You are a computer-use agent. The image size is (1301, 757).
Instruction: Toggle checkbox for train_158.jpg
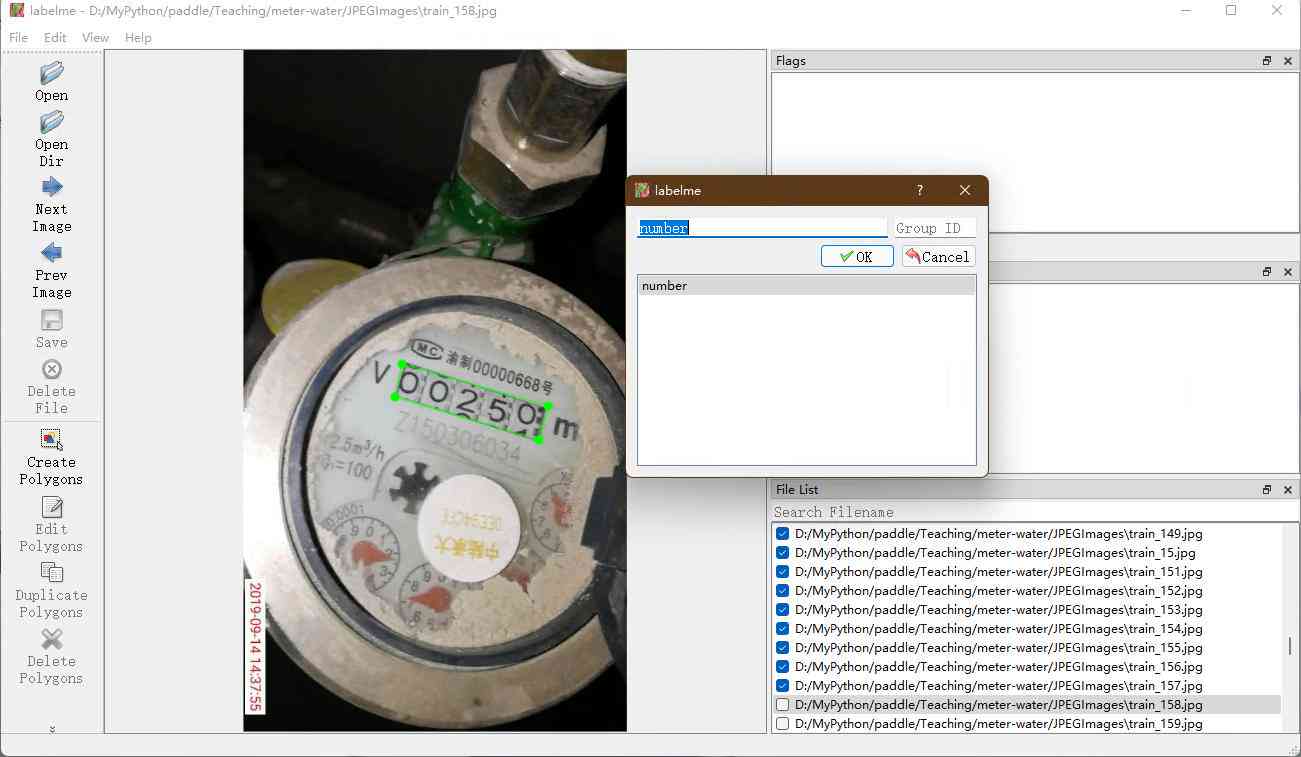(x=783, y=705)
